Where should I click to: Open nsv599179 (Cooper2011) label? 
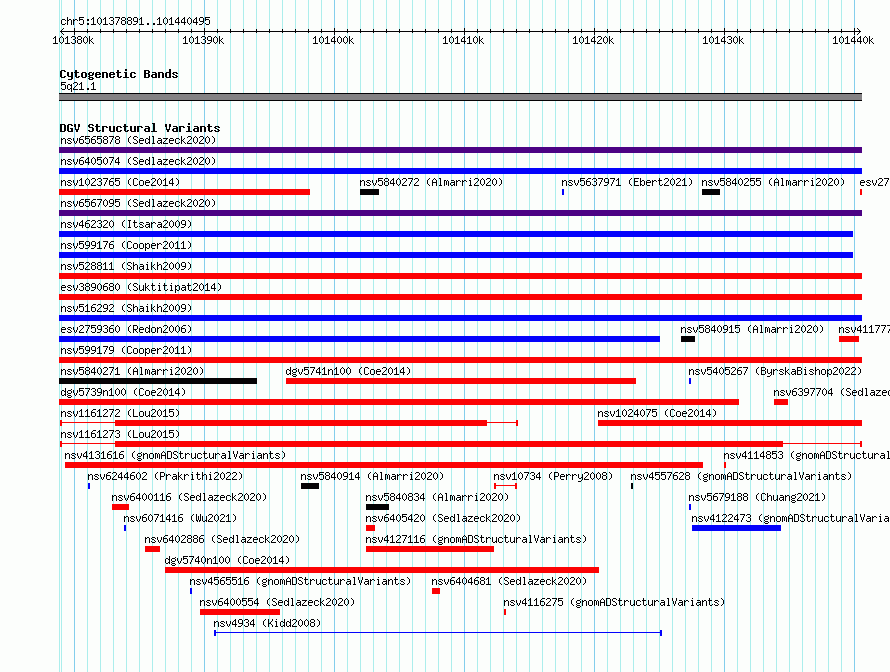coord(126,350)
